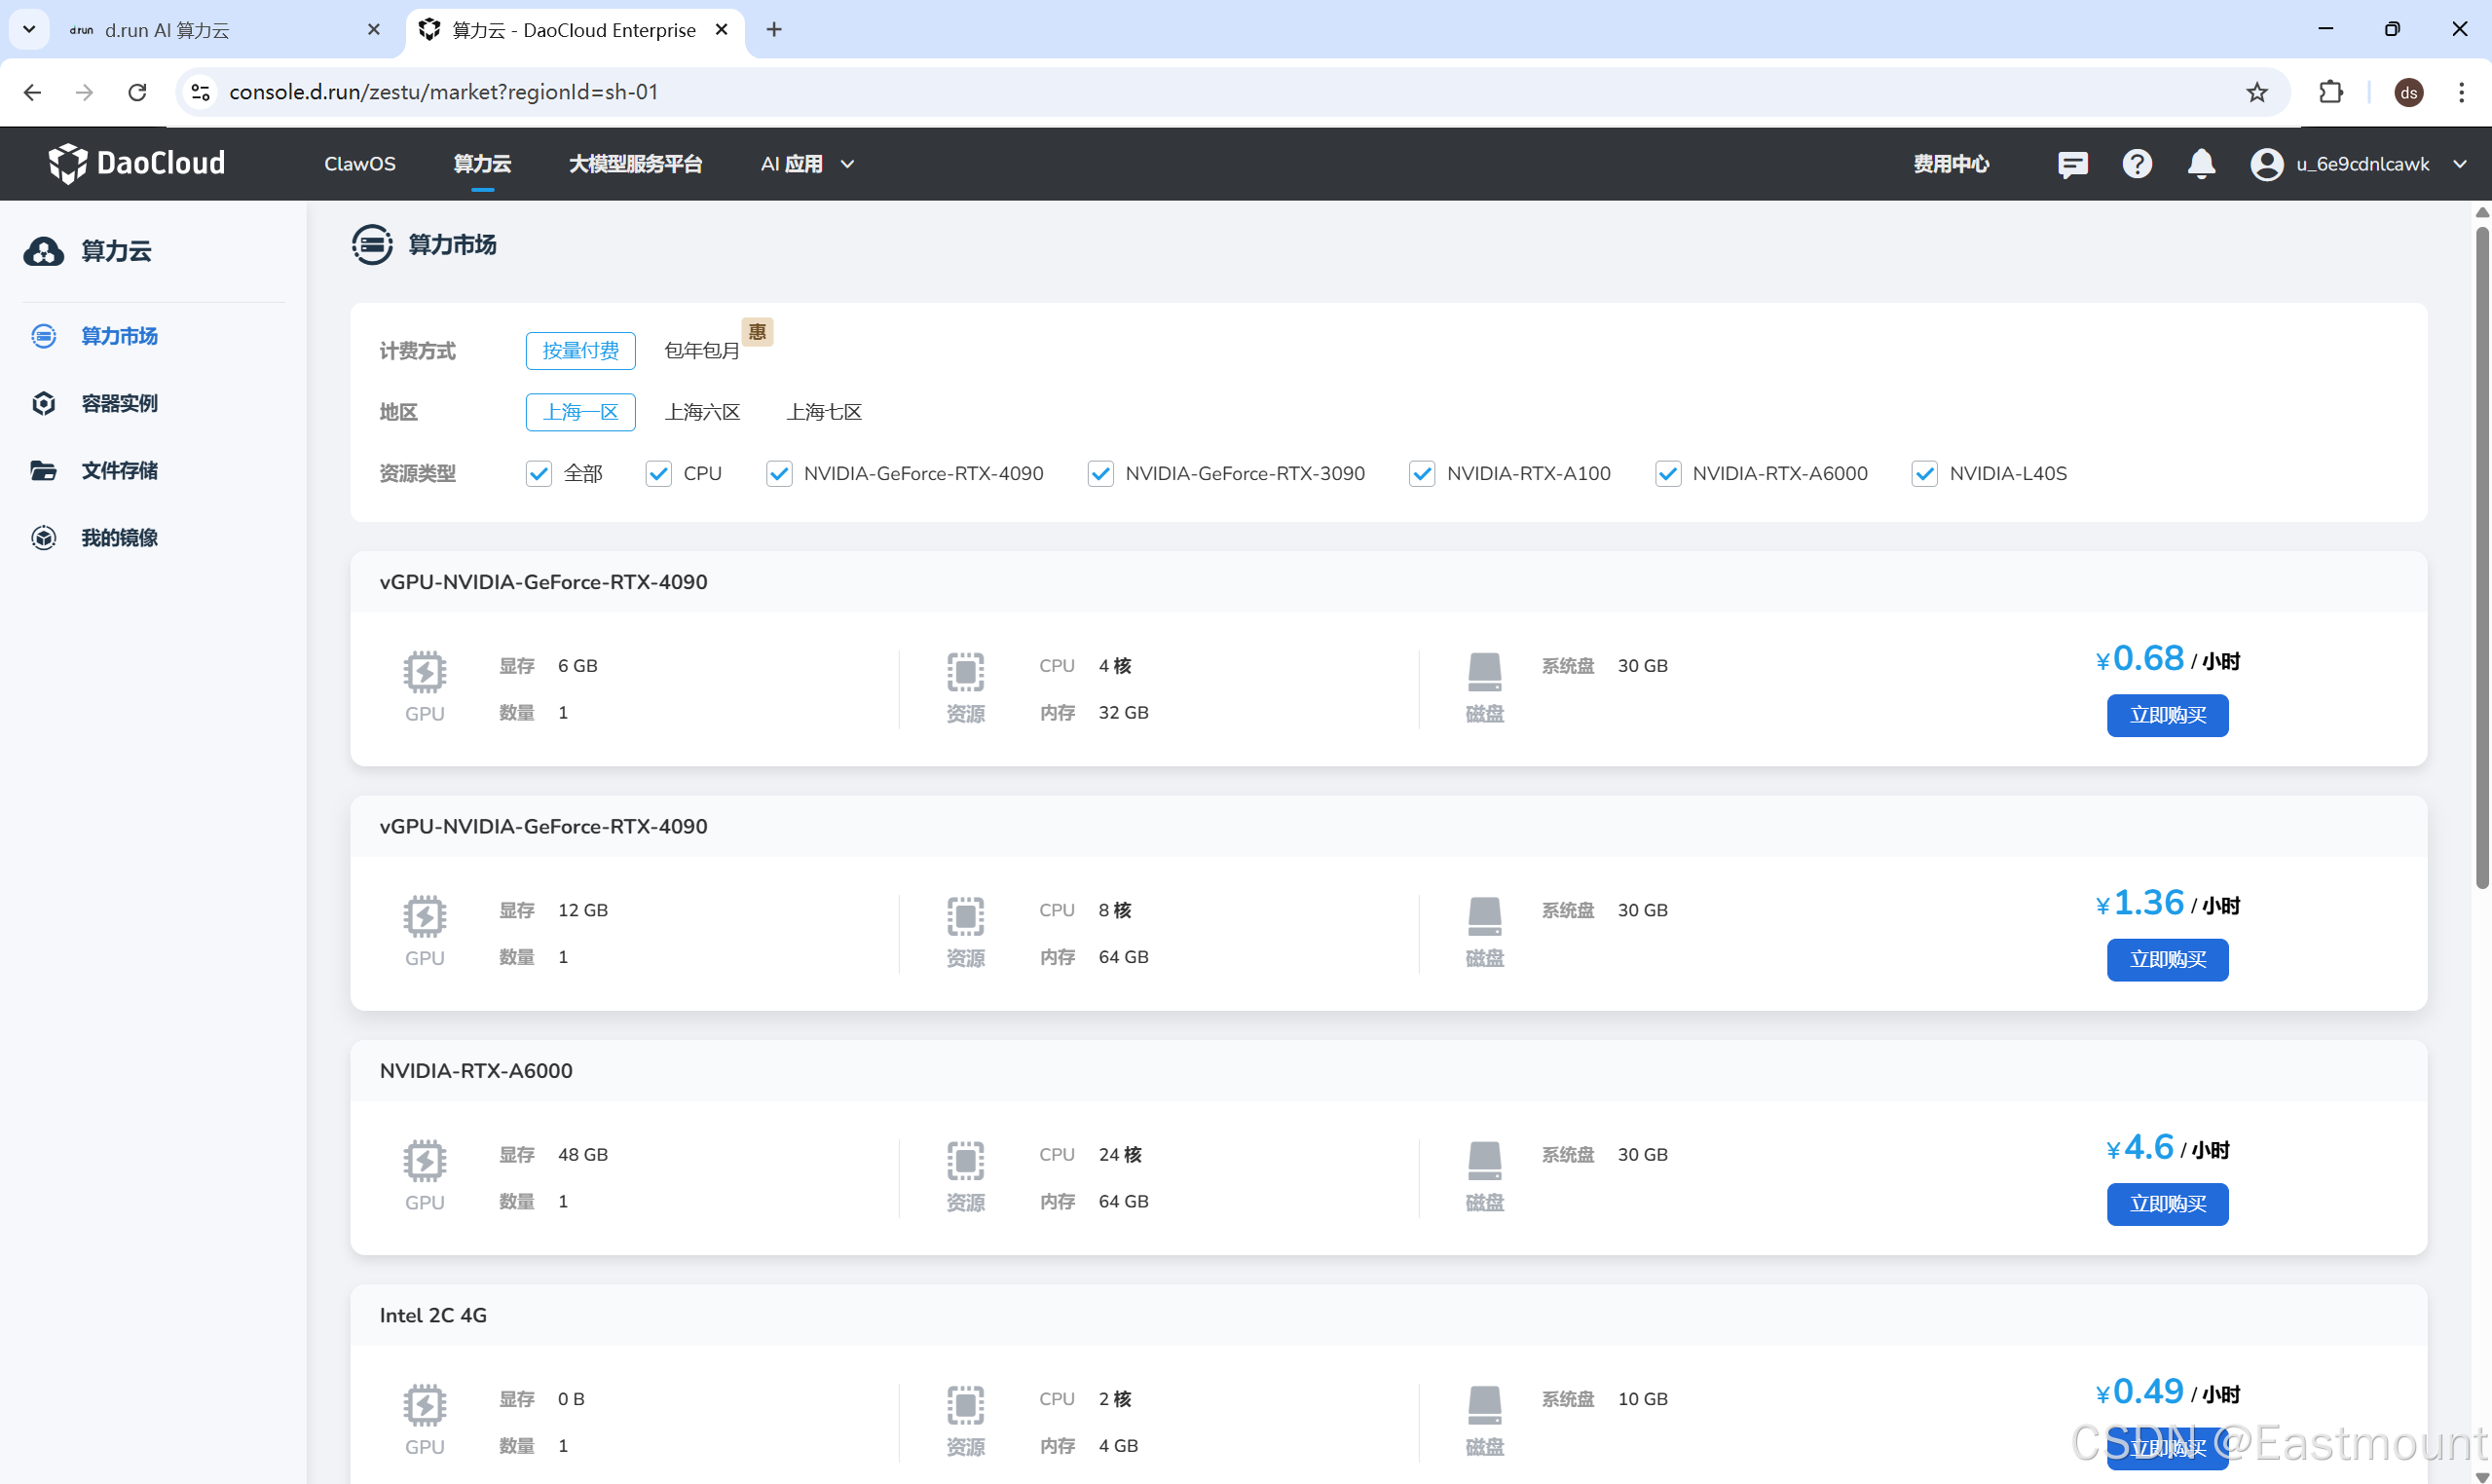The width and height of the screenshot is (2492, 1484).
Task: Close the d.run AI 算力云 tab
Action: (374, 30)
